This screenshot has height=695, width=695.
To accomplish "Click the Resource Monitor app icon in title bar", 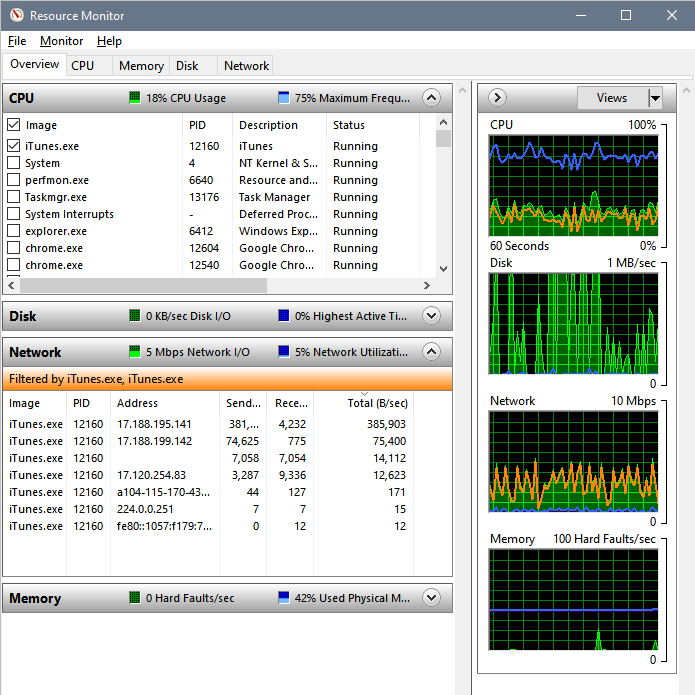I will [x=15, y=16].
